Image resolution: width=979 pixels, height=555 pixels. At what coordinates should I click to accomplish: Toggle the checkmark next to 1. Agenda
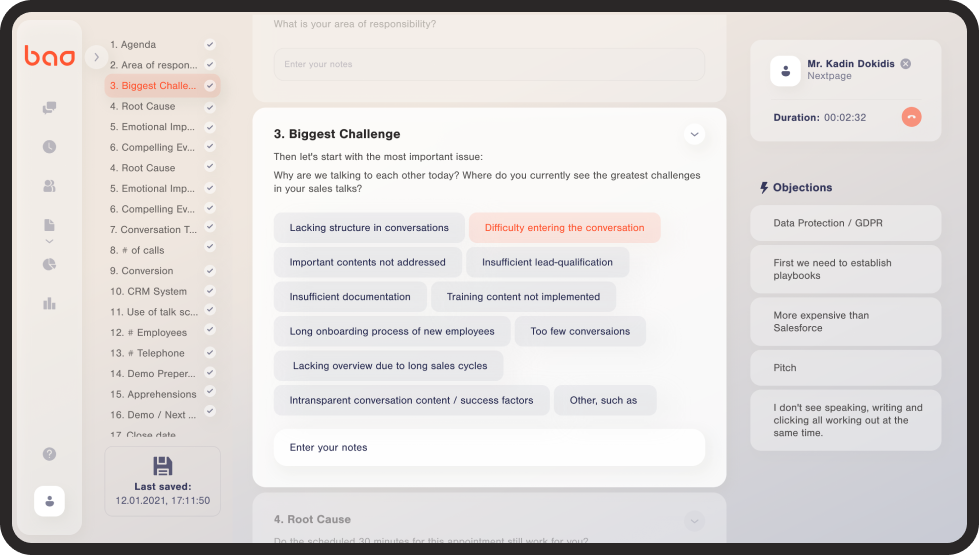pos(210,44)
